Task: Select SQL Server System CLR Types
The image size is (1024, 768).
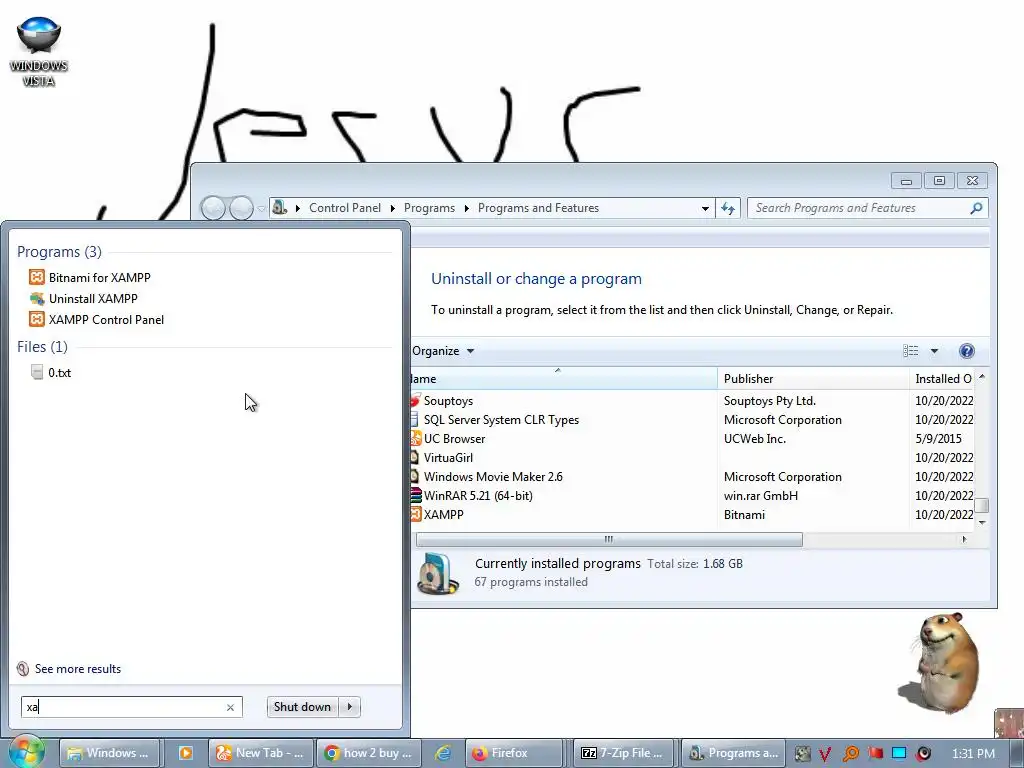Action: (692, 420)
